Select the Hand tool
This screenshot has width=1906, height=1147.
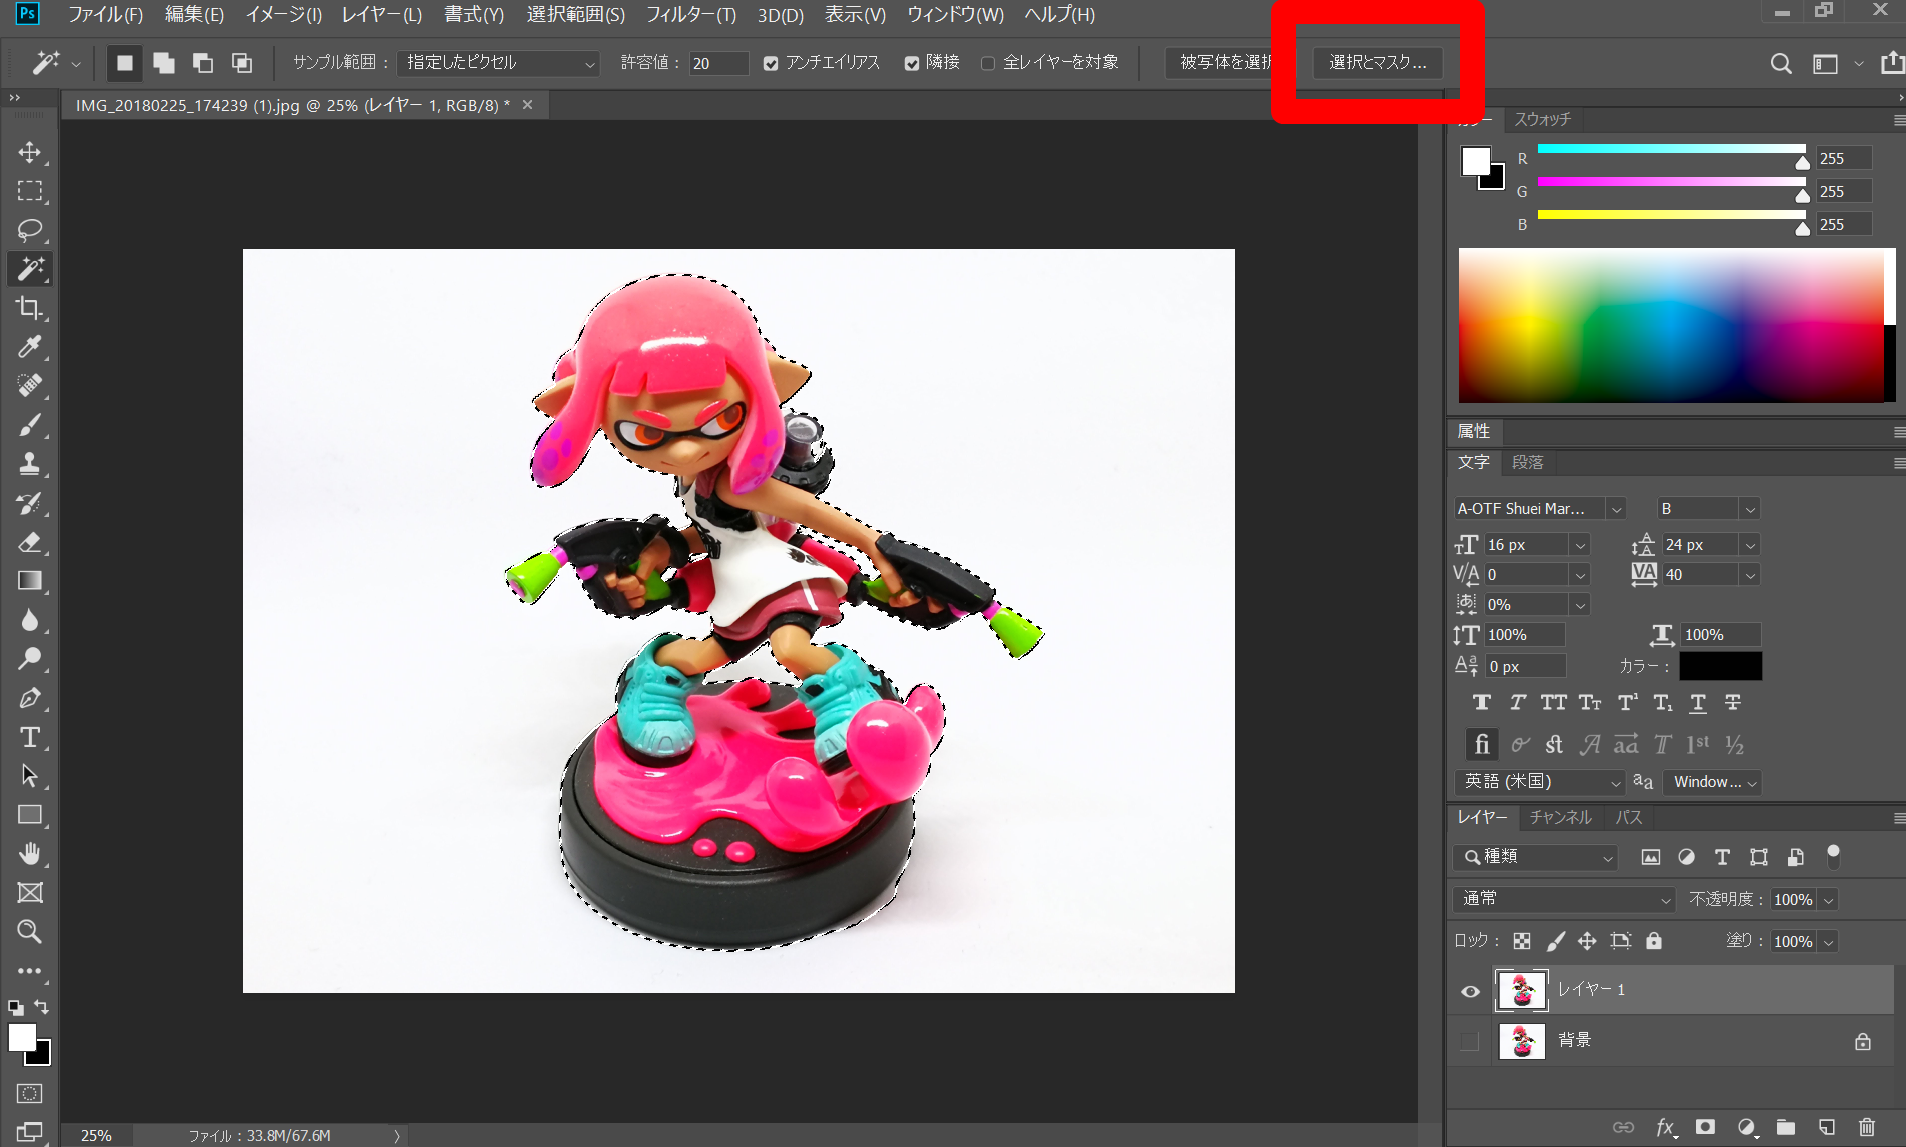[x=30, y=854]
